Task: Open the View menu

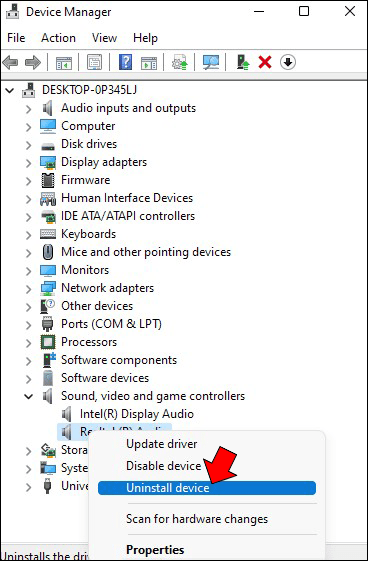Action: point(104,38)
